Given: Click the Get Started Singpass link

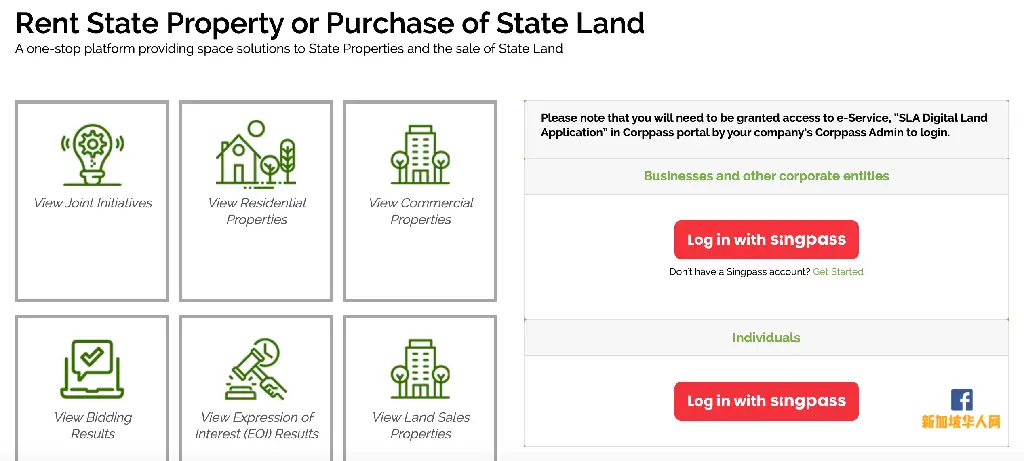Looking at the screenshot, I should click(x=838, y=272).
